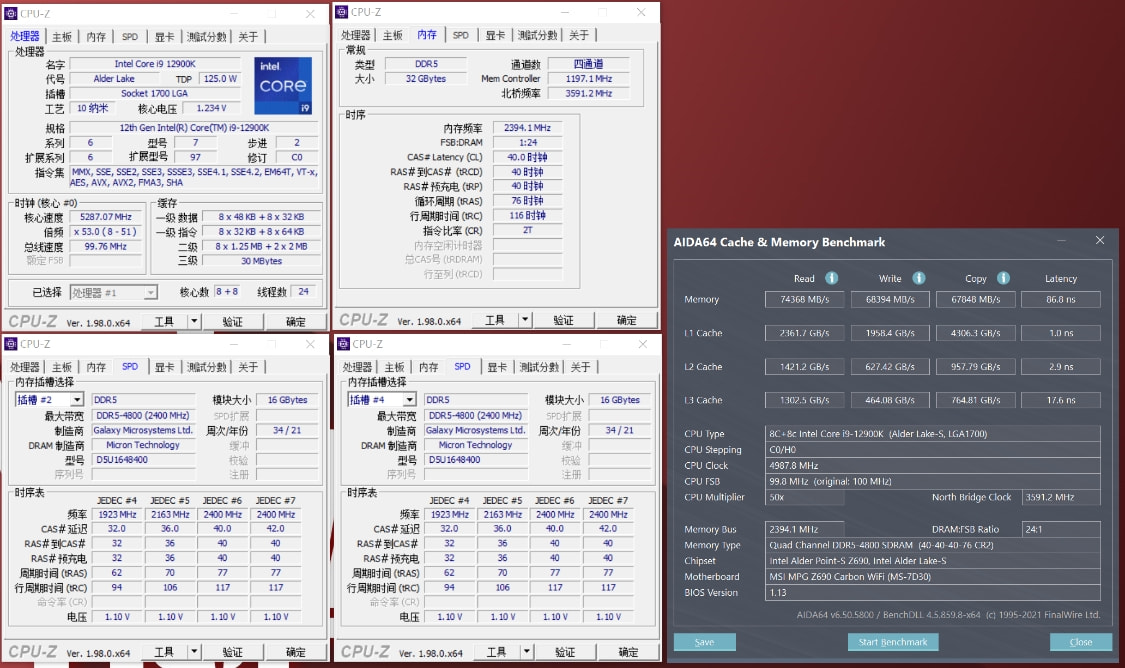Click the Intel Core i9 badge in CPU-Z
Image resolution: width=1125 pixels, height=668 pixels.
tap(283, 85)
